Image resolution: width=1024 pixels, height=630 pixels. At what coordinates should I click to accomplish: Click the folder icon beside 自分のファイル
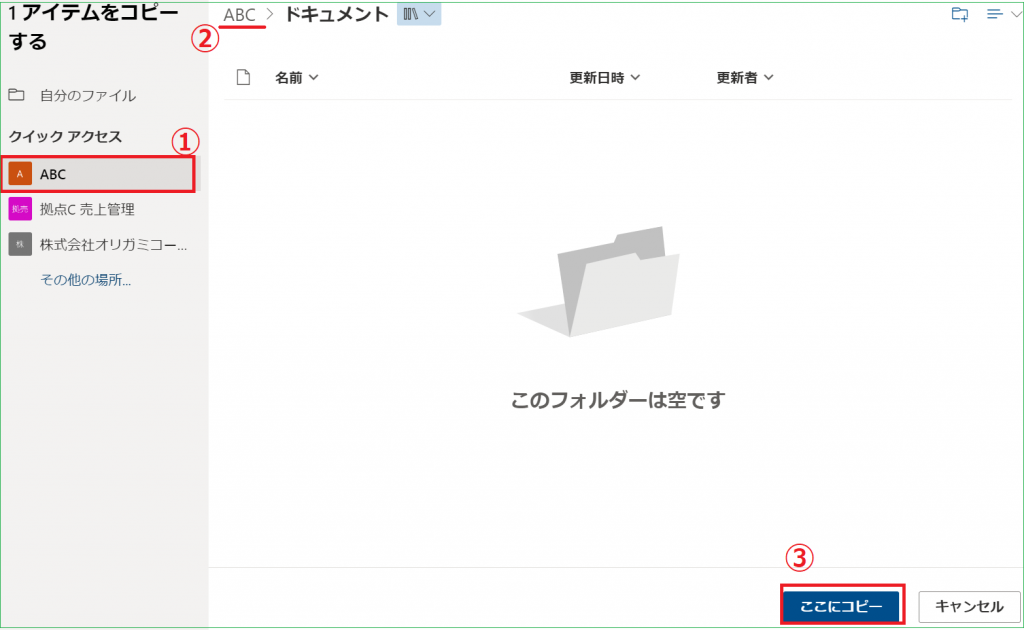16,95
